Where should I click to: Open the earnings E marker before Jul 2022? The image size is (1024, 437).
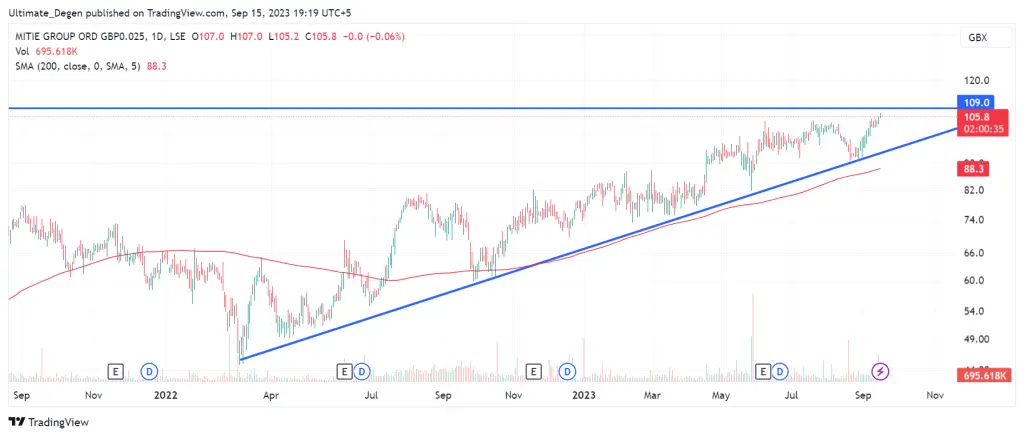pos(344,372)
